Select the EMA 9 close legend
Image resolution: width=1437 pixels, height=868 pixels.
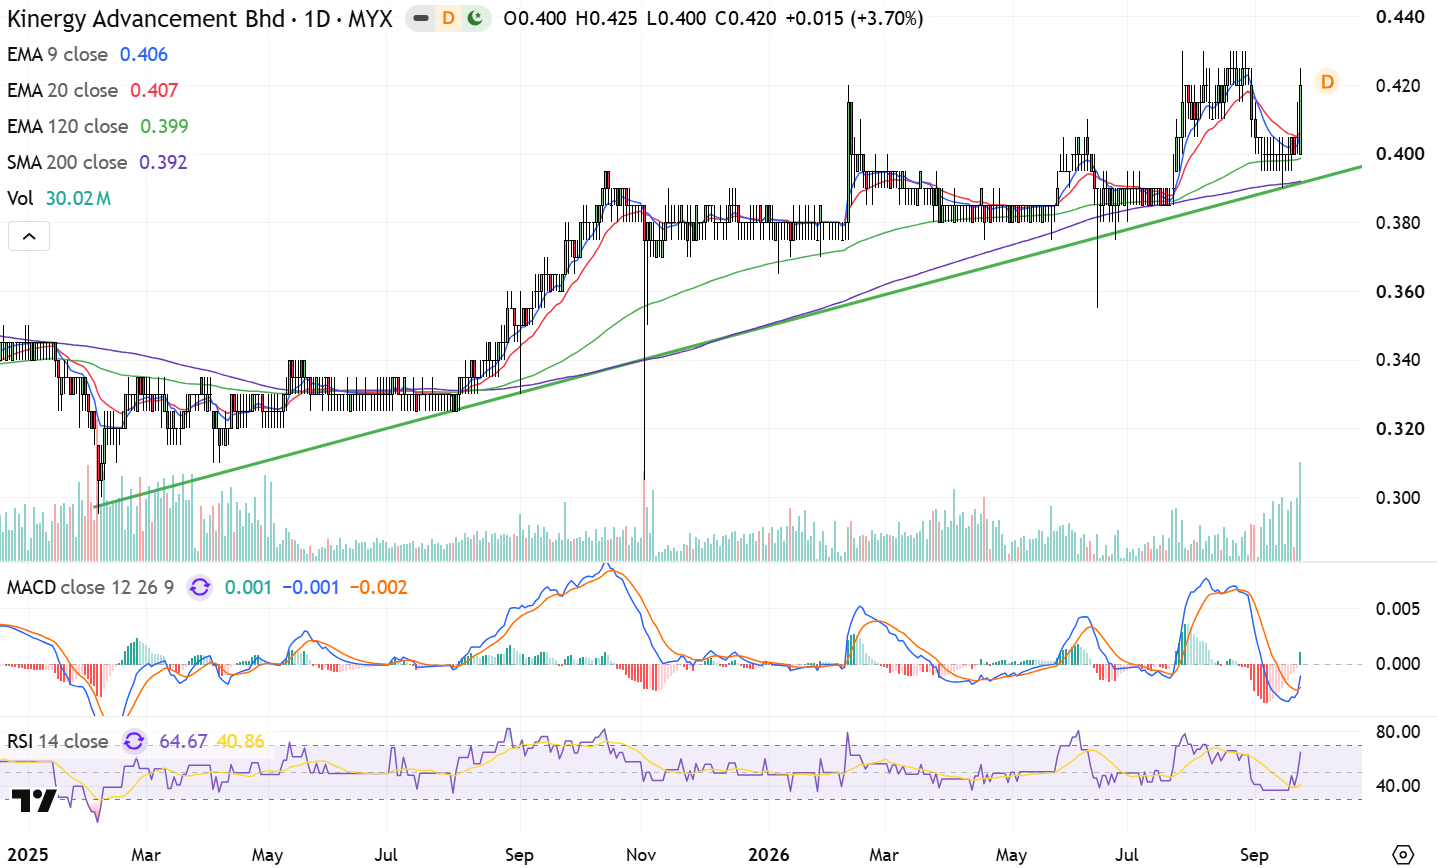coord(88,54)
